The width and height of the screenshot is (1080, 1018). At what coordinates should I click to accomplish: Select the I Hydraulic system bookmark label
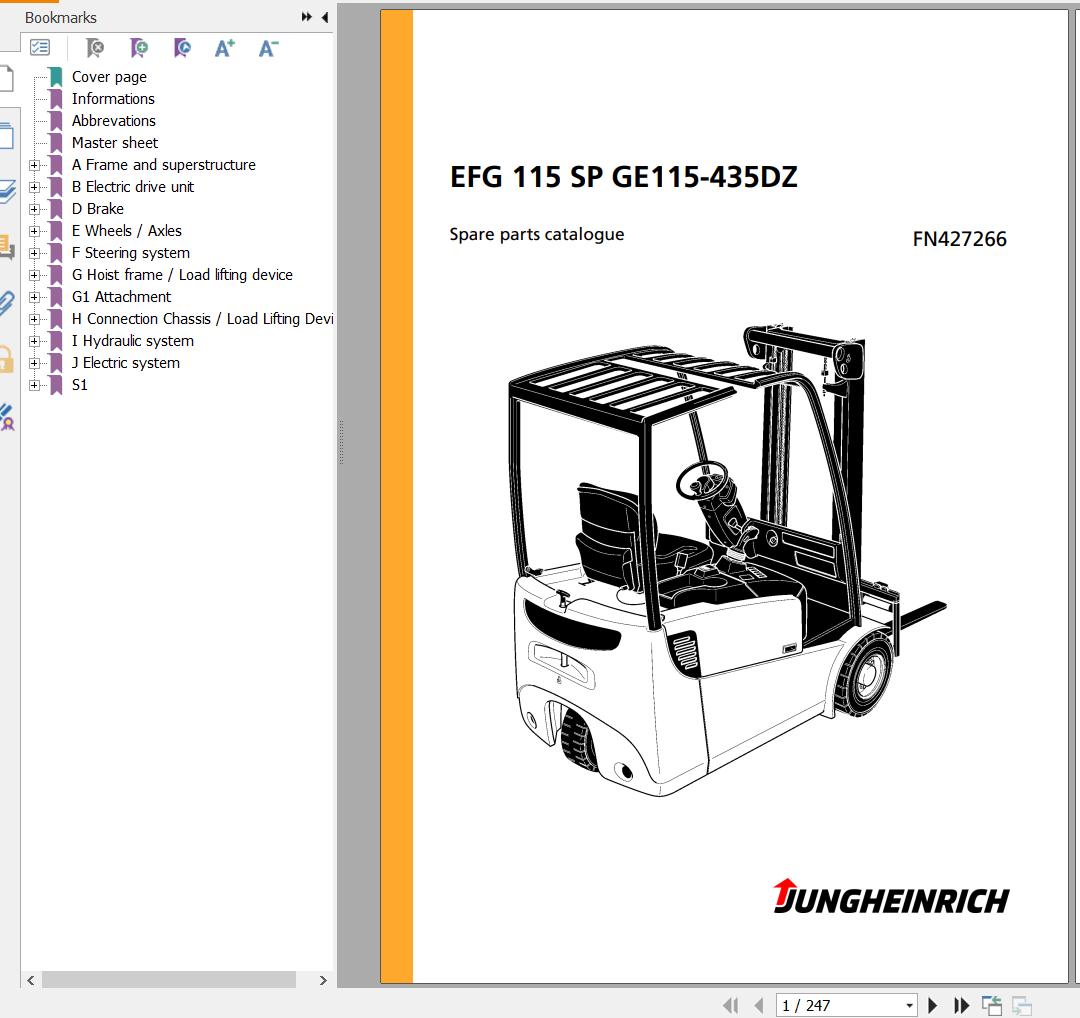click(x=133, y=341)
